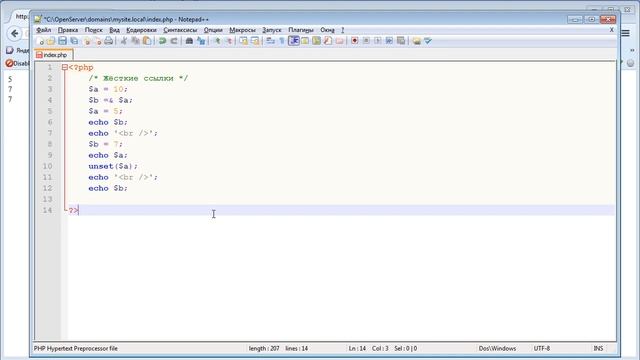Click the Close All toolbar icon
640x360 pixels.
coord(98,41)
